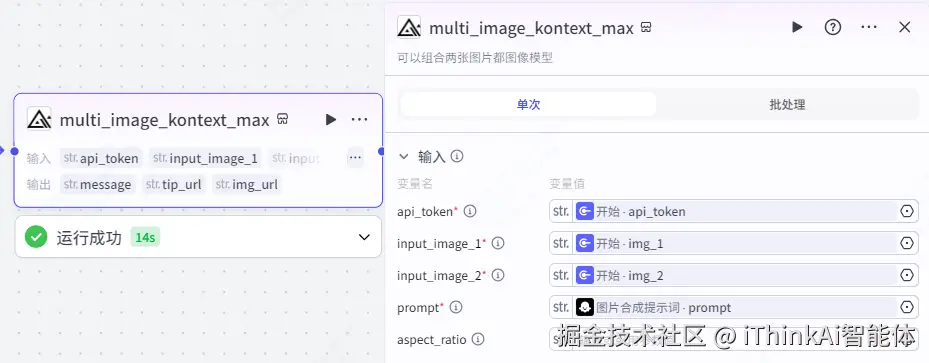Image resolution: width=929 pixels, height=363 pixels.
Task: Click the store badge icon in panel header
Action: 646,27
